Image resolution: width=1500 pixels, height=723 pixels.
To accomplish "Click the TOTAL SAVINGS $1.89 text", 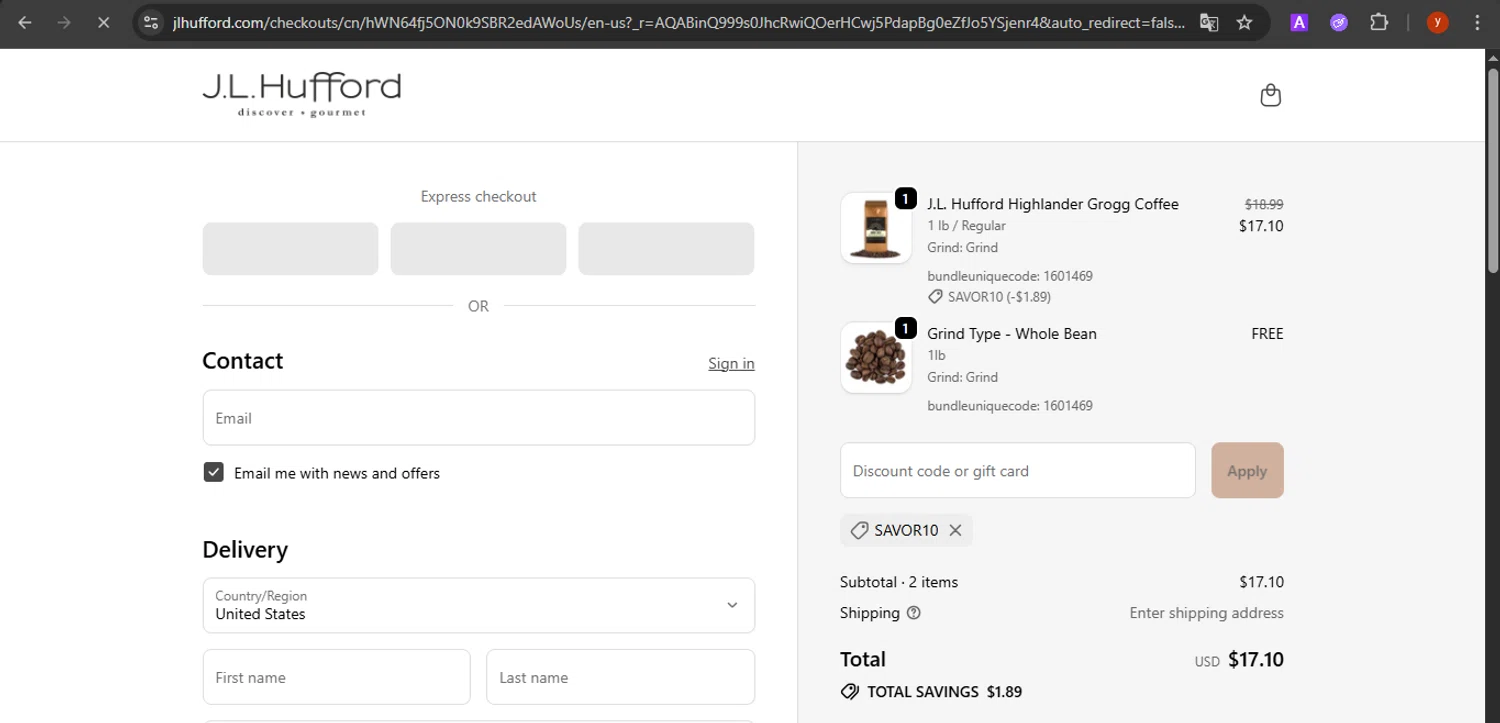I will coord(944,691).
